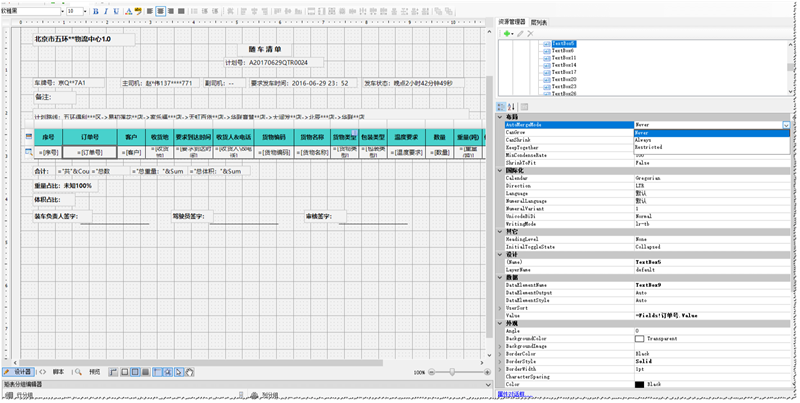Click the center text alignment icon
Screen dimensions: 800x403
click(160, 9)
